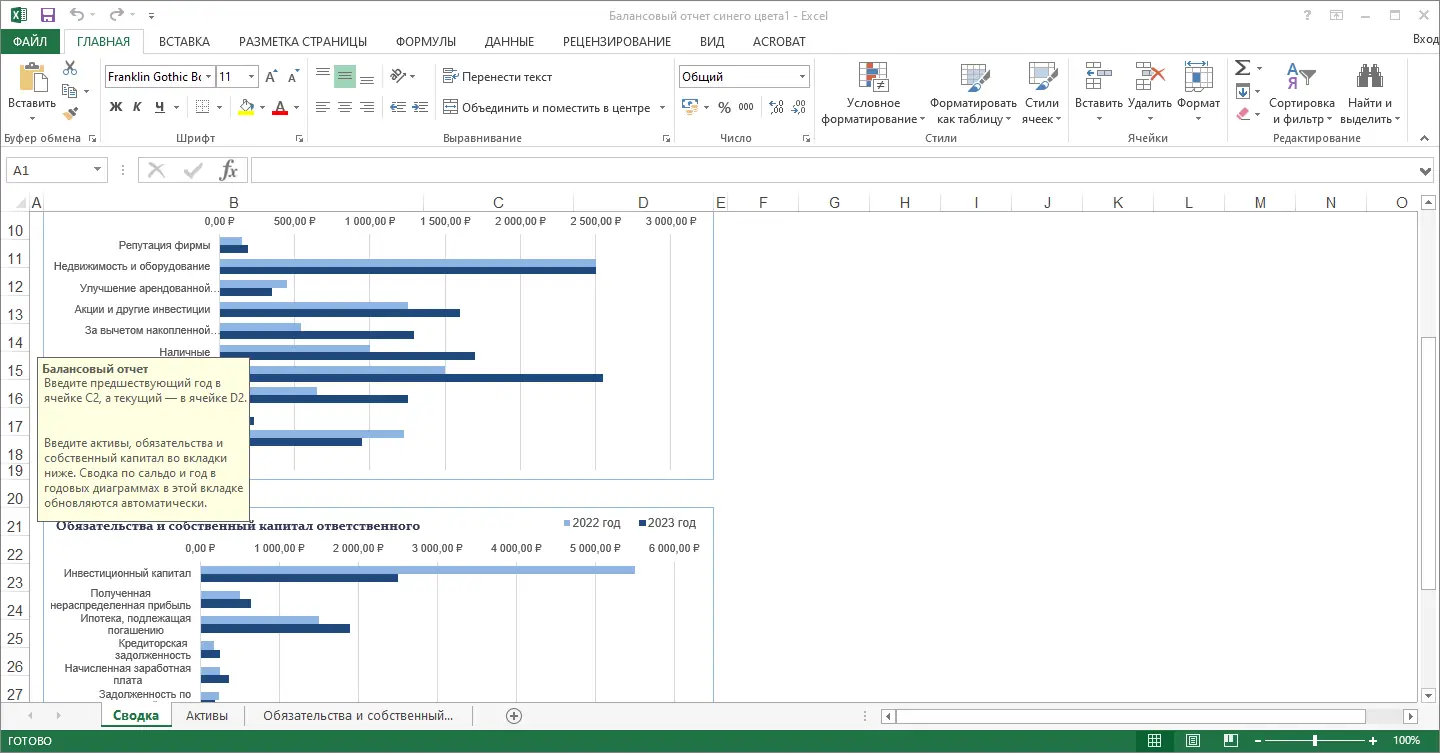Switch to Page Break Preview in status bar
The height and width of the screenshot is (753, 1440).
coord(1232,741)
